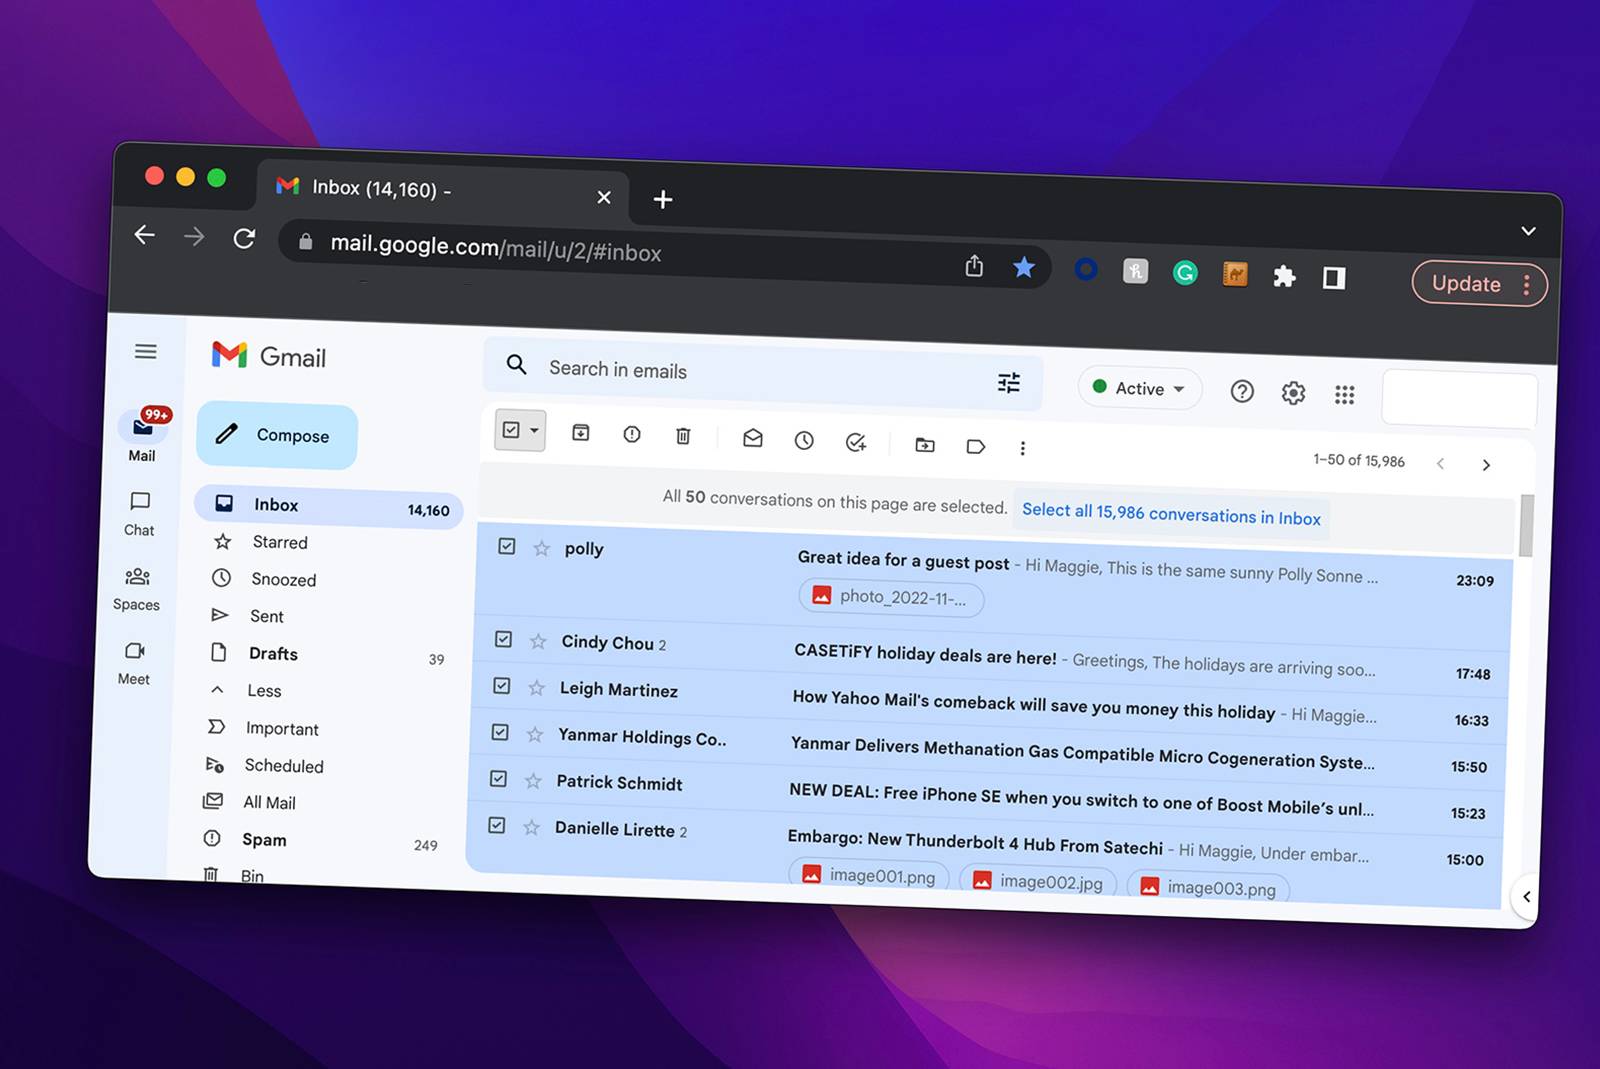Viewport: 1600px width, 1069px height.
Task: Uncheck the Cindy Chou email checkbox
Action: 504,639
